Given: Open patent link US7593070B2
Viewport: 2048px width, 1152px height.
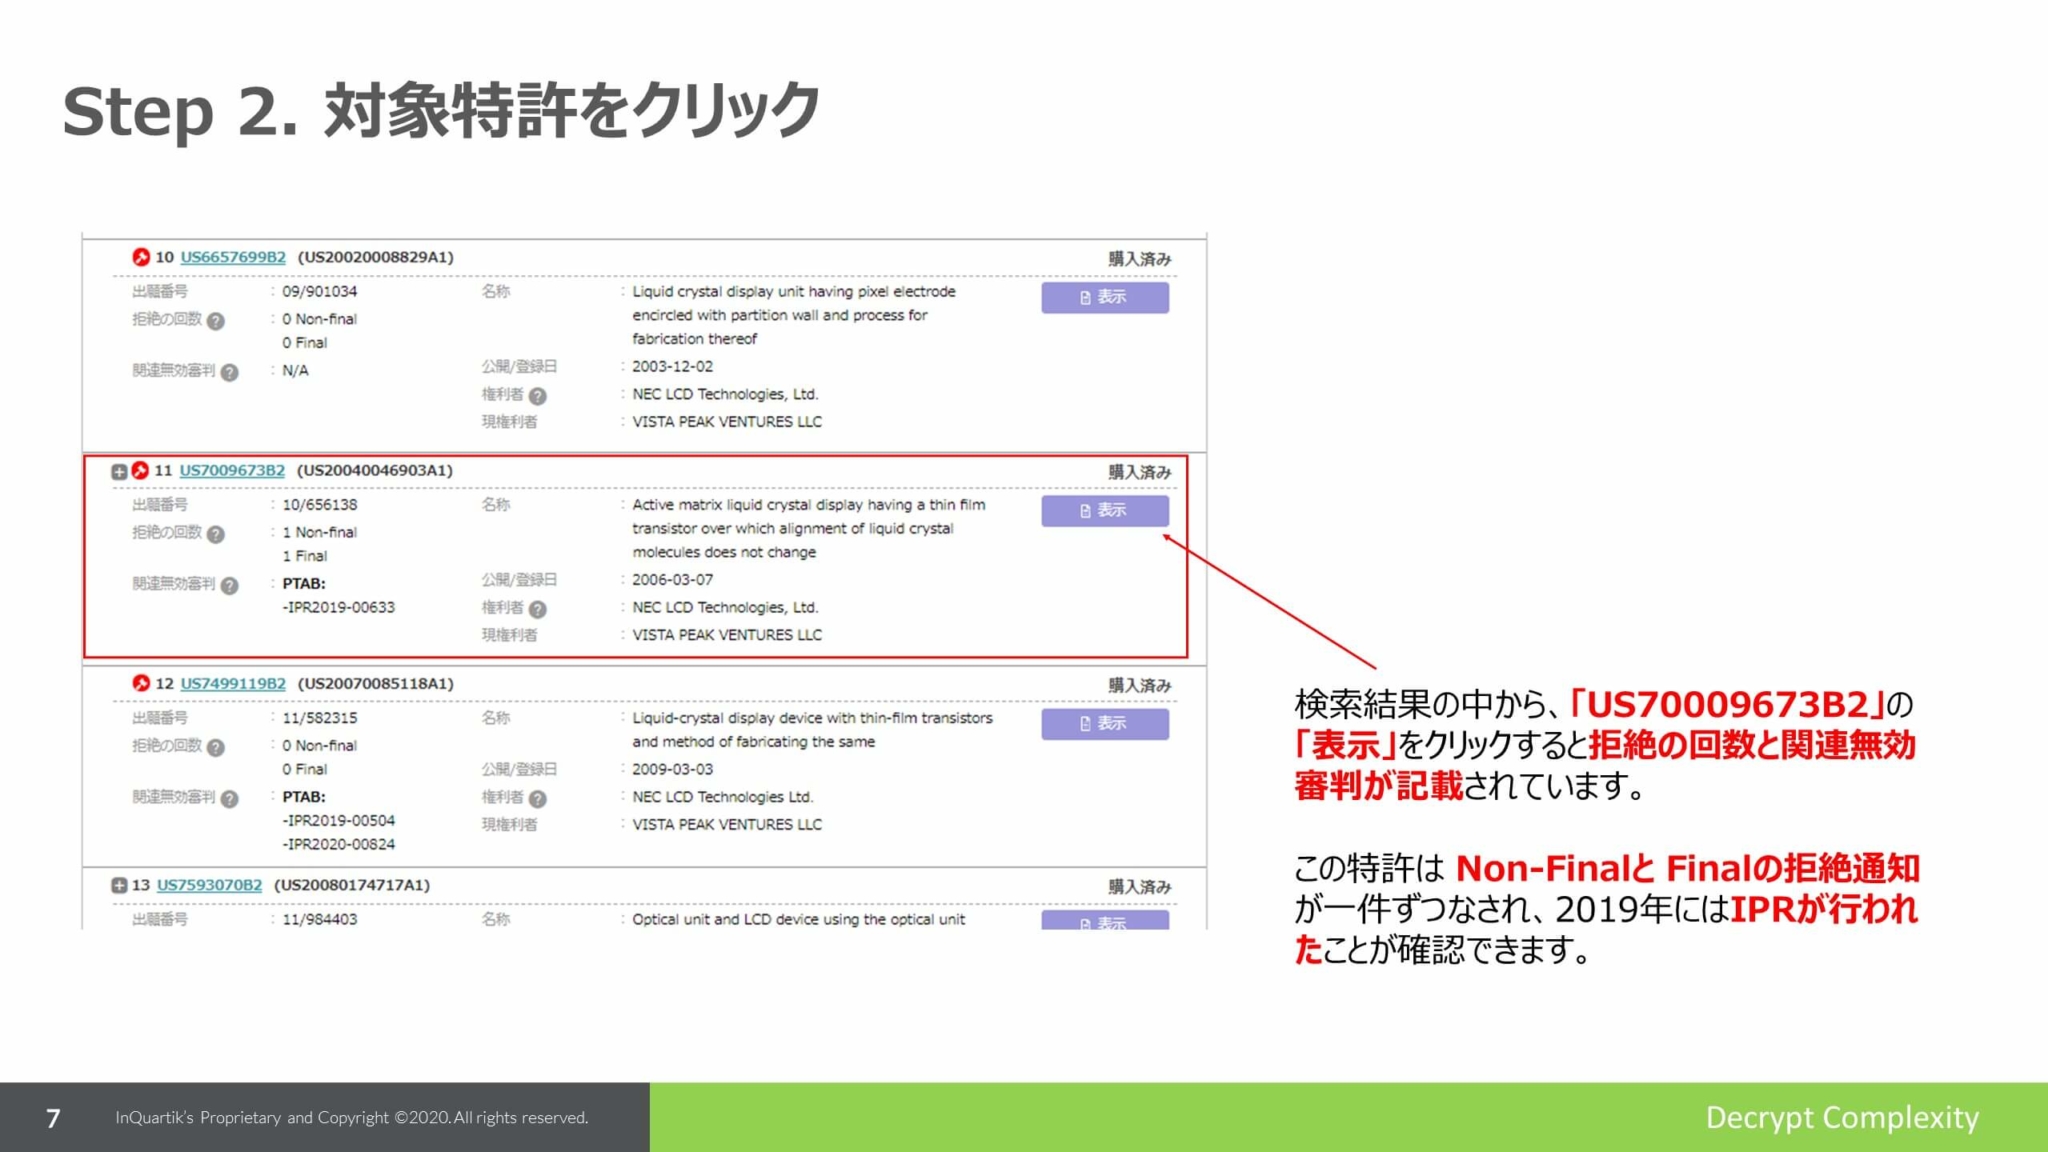Looking at the screenshot, I should tap(209, 885).
